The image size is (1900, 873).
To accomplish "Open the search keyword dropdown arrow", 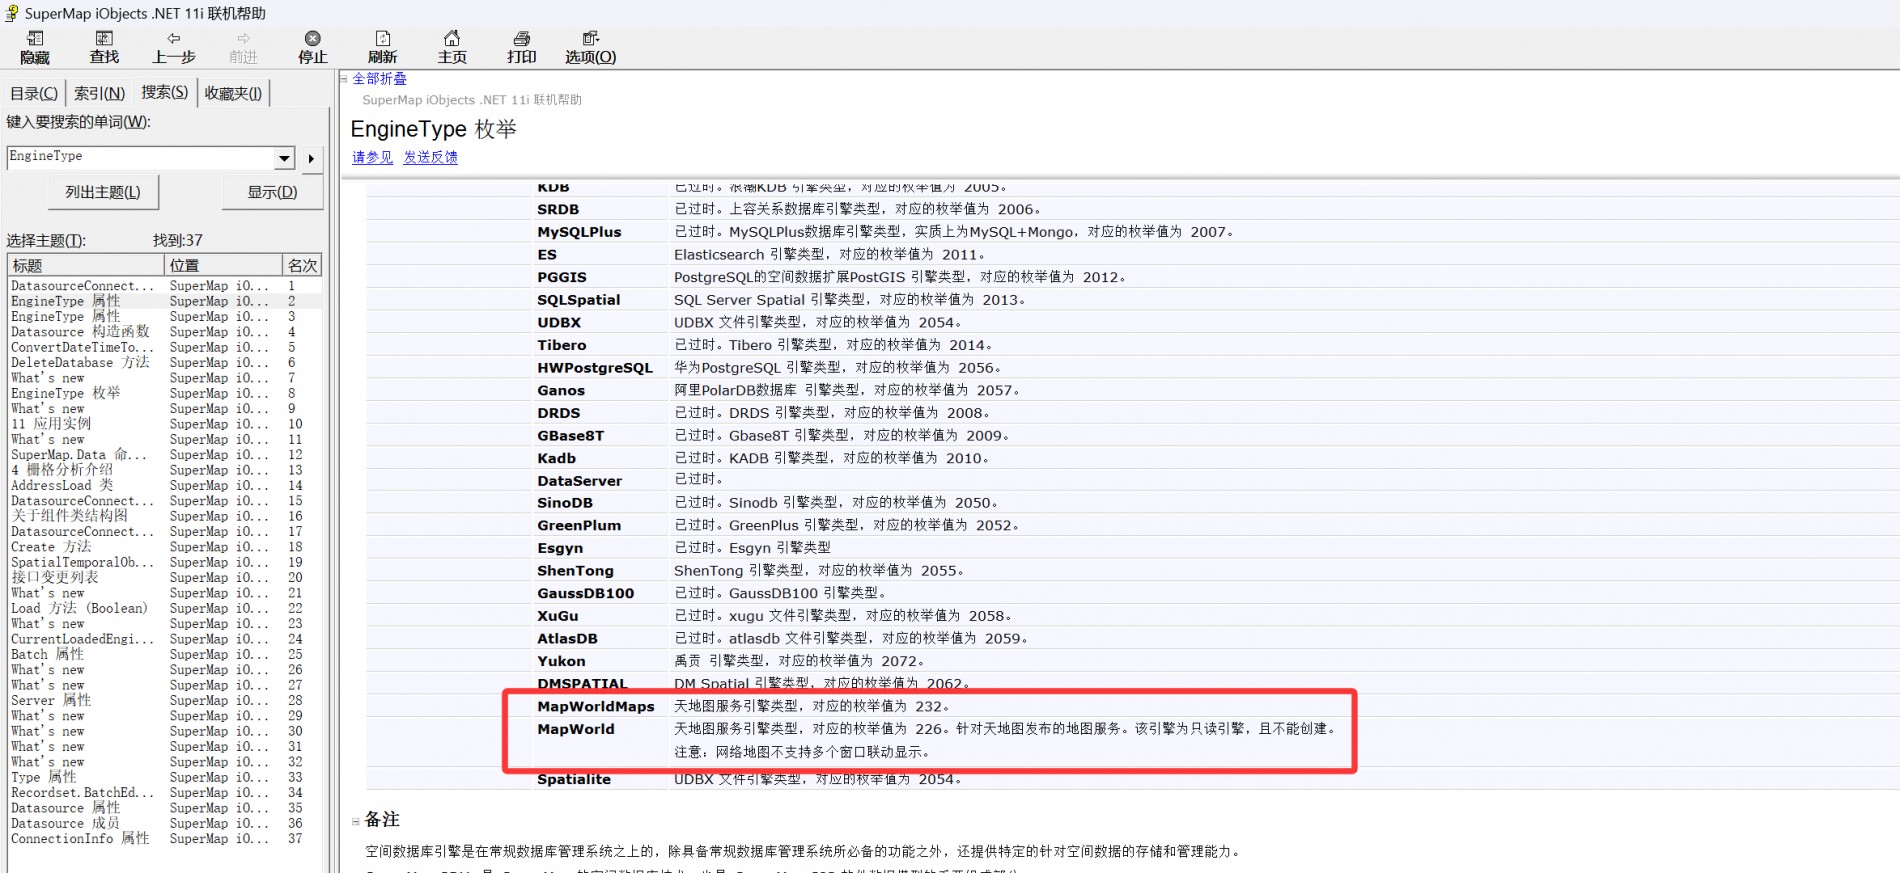I will pos(285,158).
